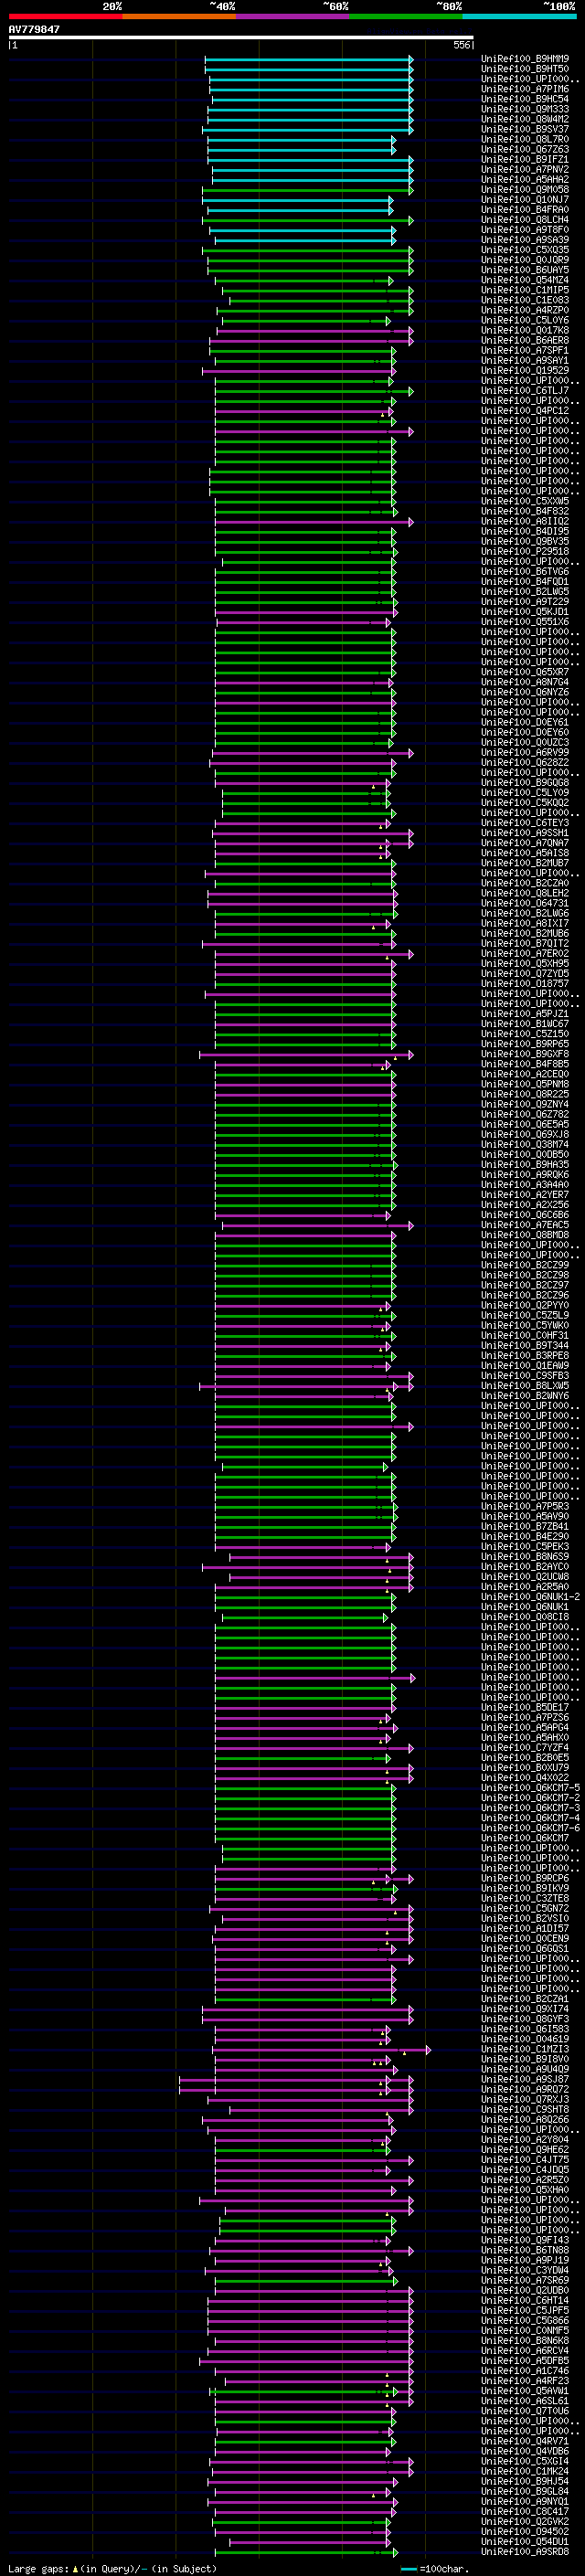The height and width of the screenshot is (2576, 585).
Task: Click the UniRef100_C6HT14 label
Action: click(525, 2300)
